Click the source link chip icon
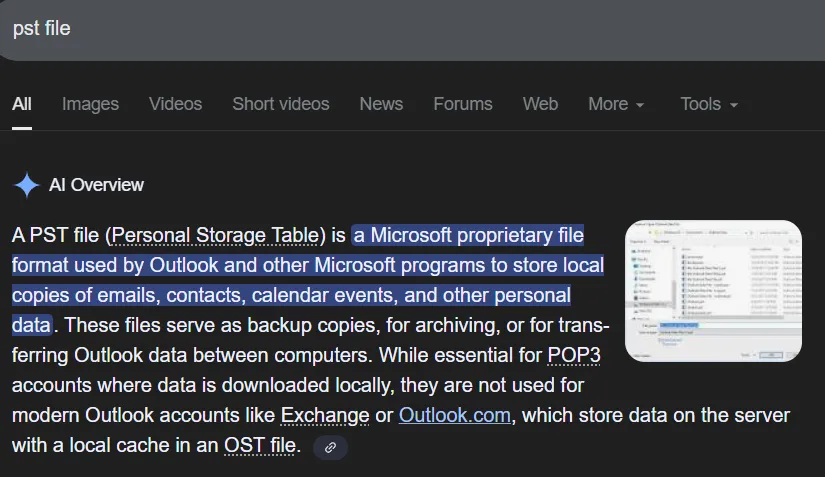The height and width of the screenshot is (477, 825). (x=331, y=447)
